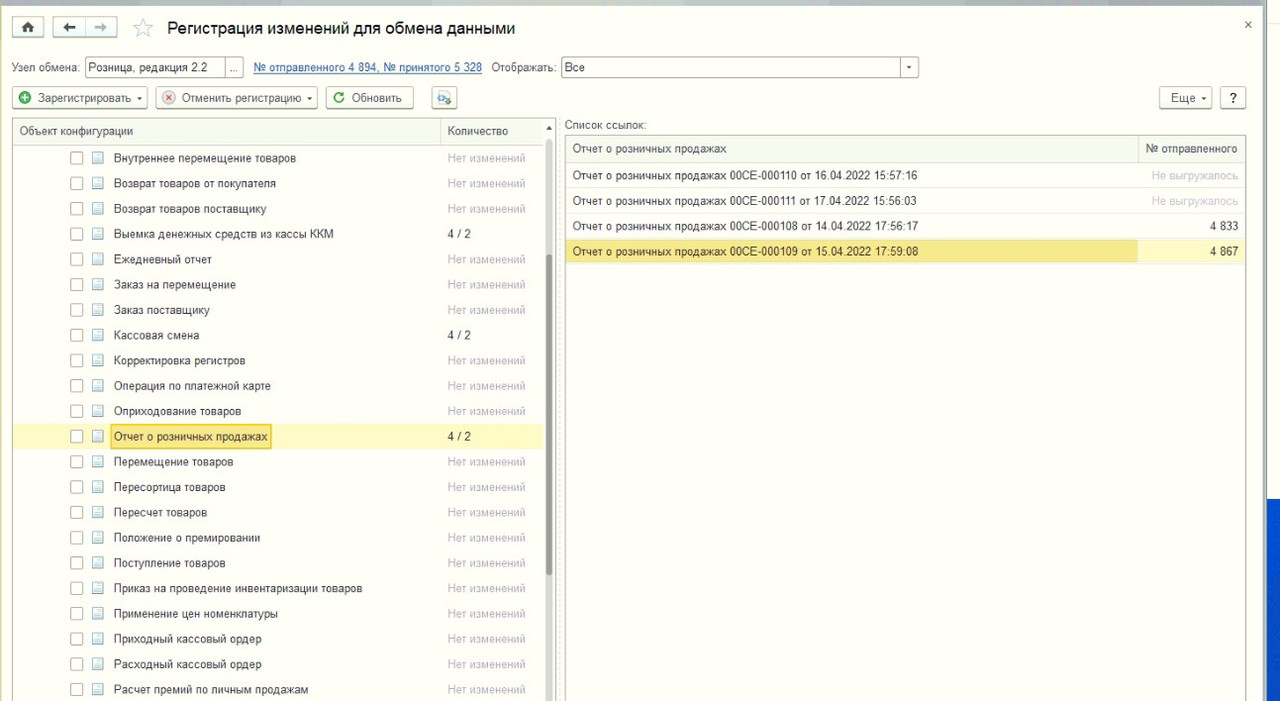
Task: Close the form with the X button
Action: coord(1248,25)
